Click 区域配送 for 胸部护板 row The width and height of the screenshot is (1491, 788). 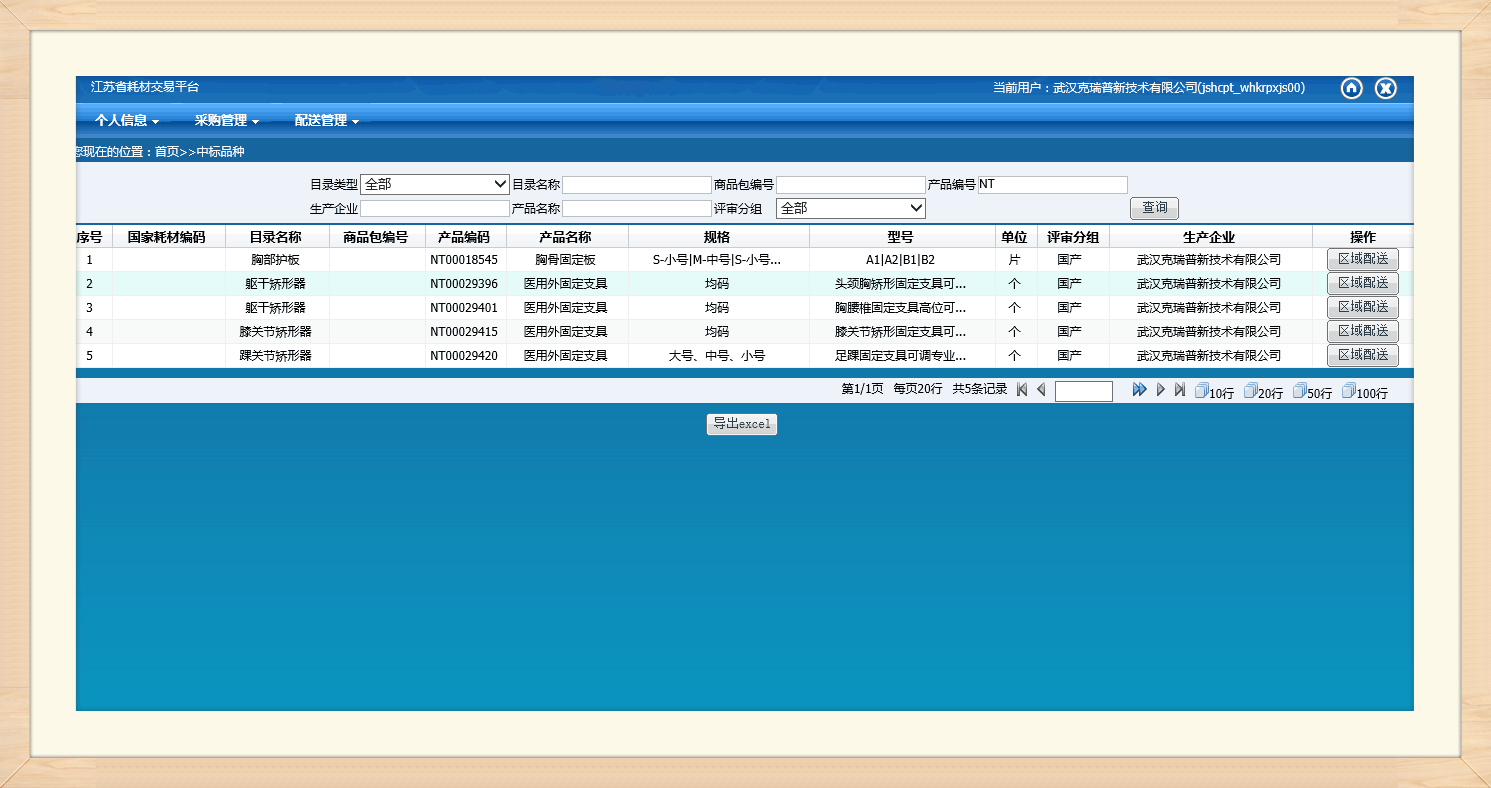tap(1362, 259)
